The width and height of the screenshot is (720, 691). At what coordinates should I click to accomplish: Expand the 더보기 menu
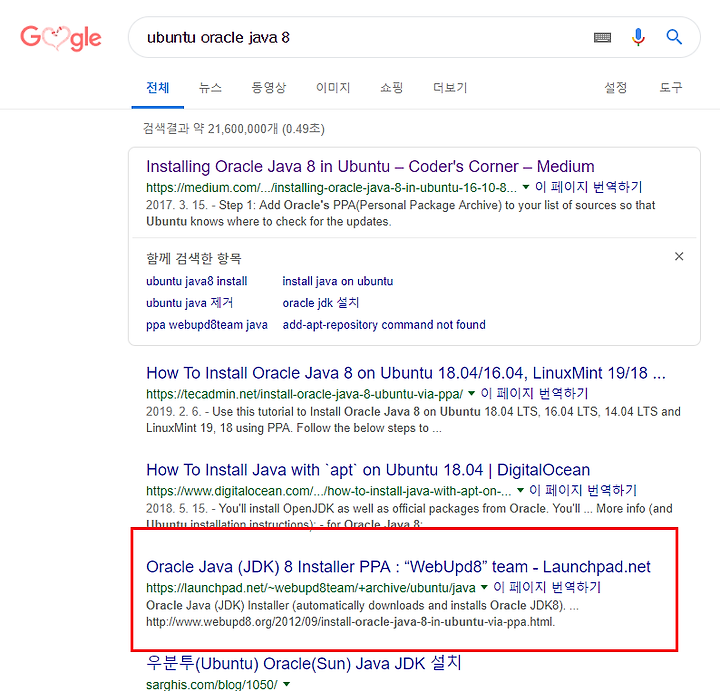coord(450,87)
